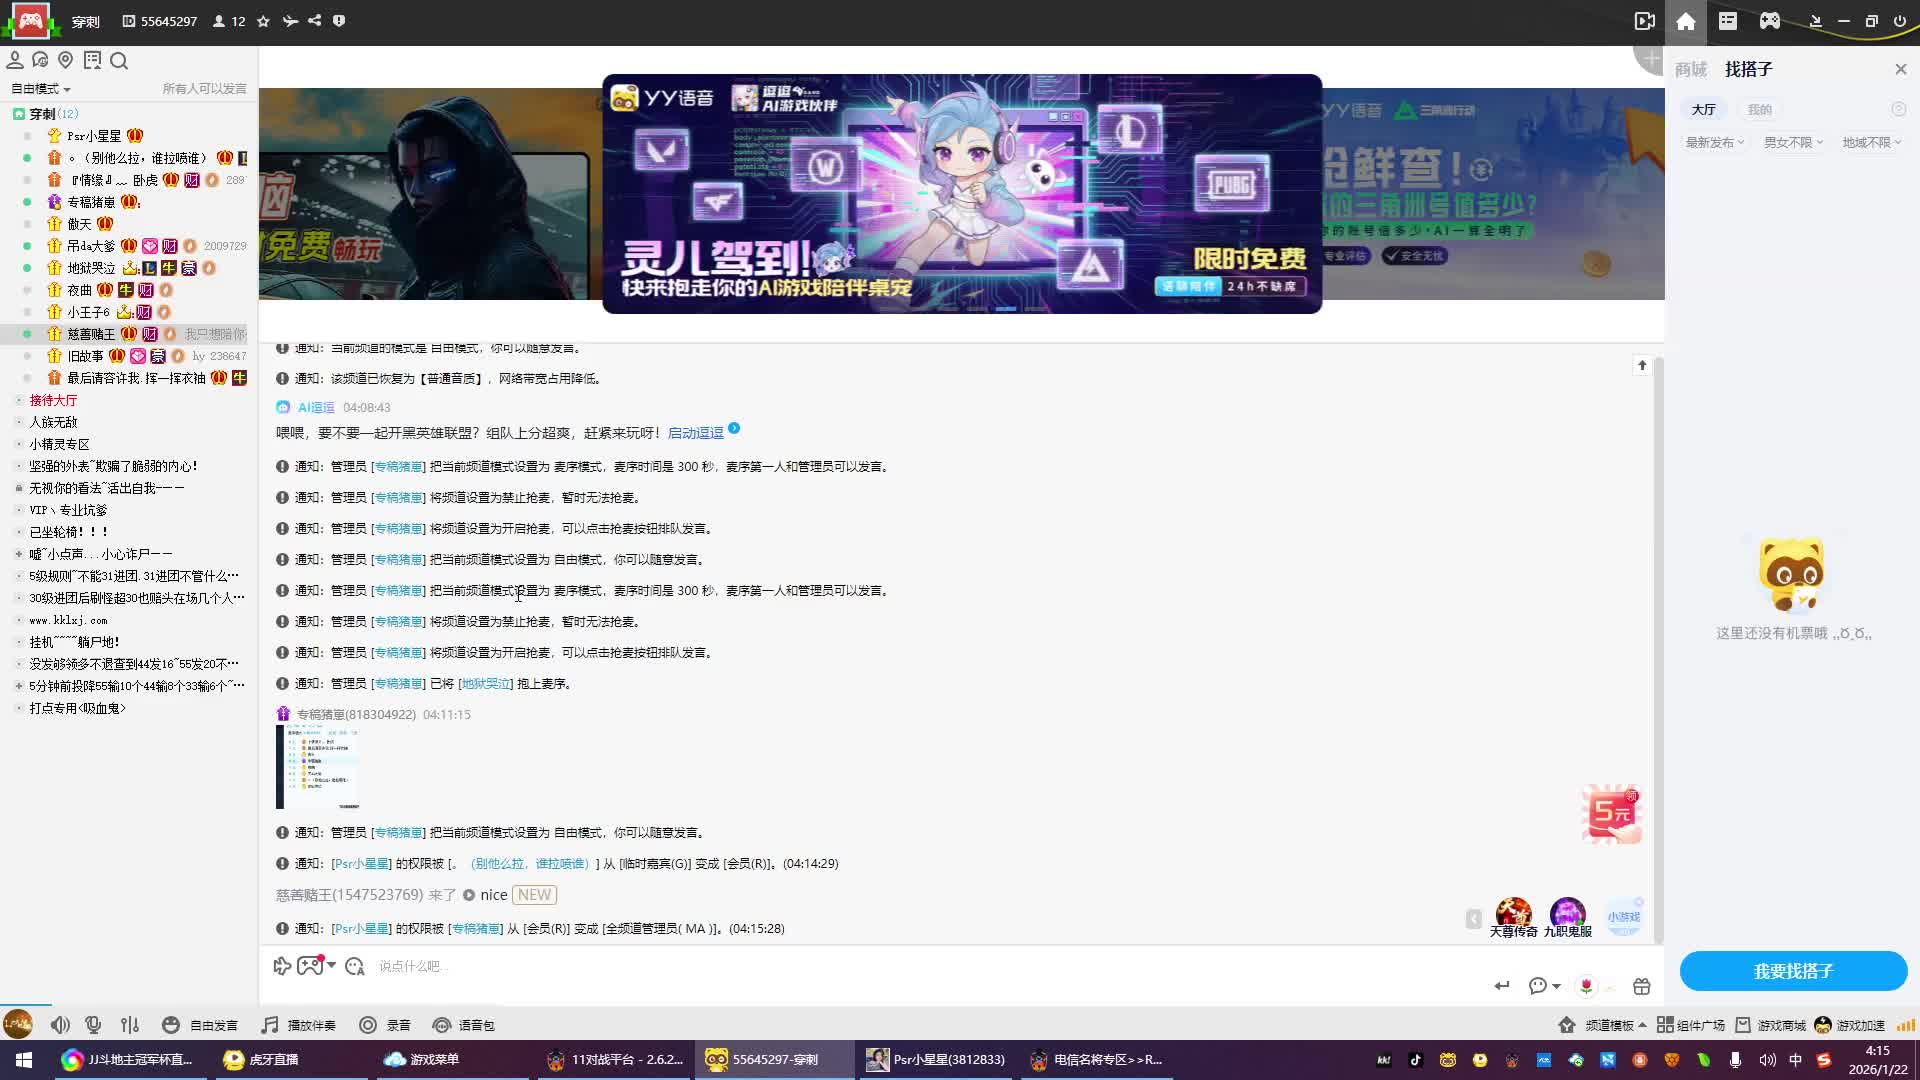The image size is (1920, 1080).
Task: Click the 我要找搭子 button
Action: 1793,971
